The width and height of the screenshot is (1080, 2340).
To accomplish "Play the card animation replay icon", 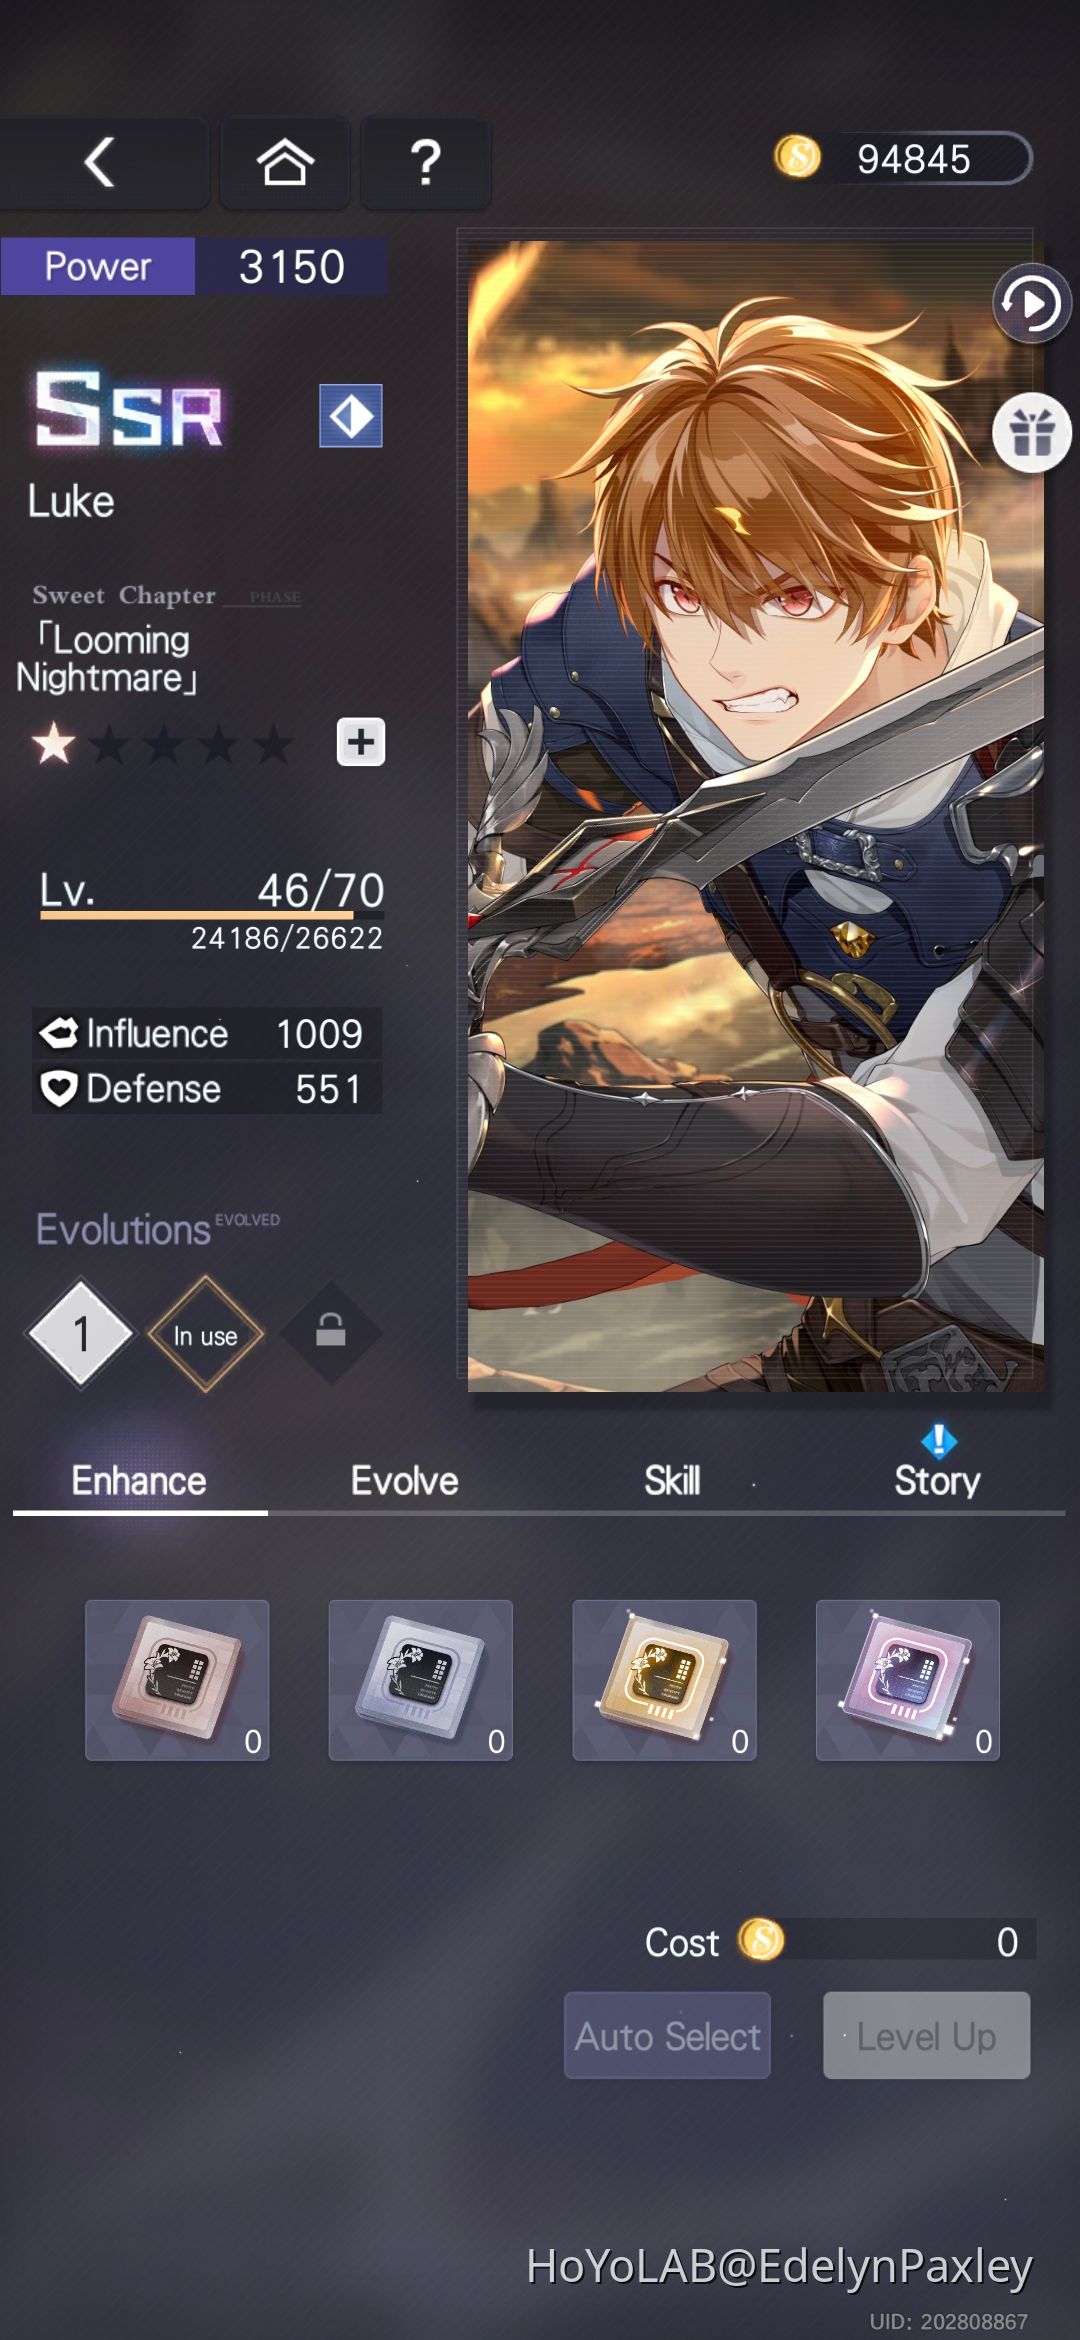I will click(1031, 303).
